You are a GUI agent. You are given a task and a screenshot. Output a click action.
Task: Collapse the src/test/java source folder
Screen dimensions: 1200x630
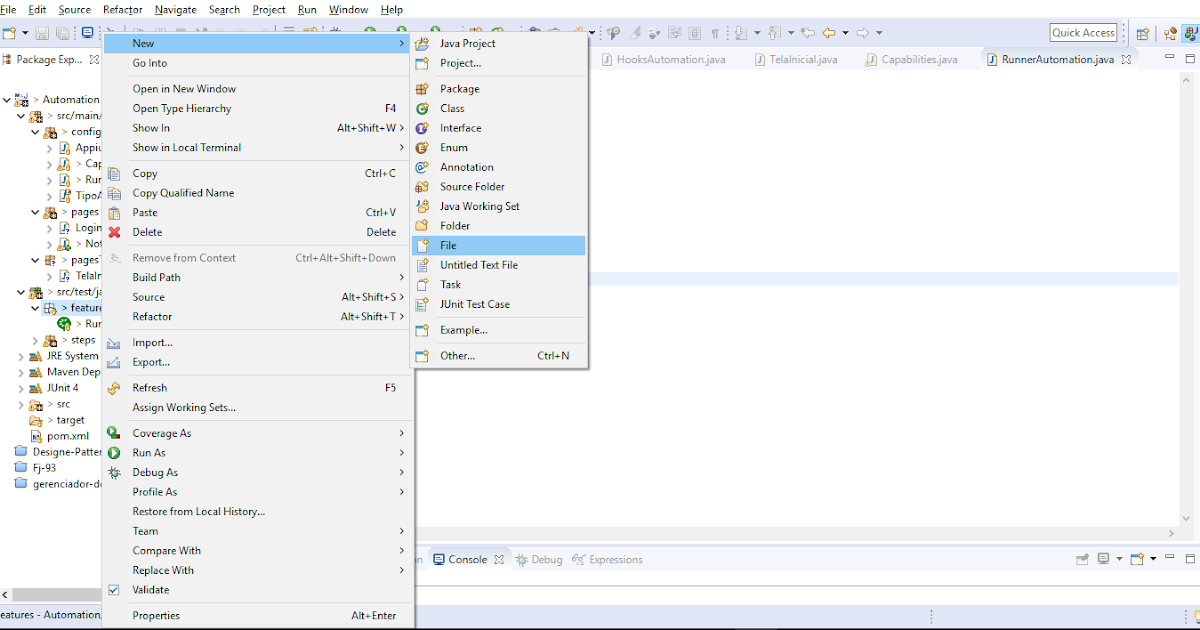click(21, 292)
